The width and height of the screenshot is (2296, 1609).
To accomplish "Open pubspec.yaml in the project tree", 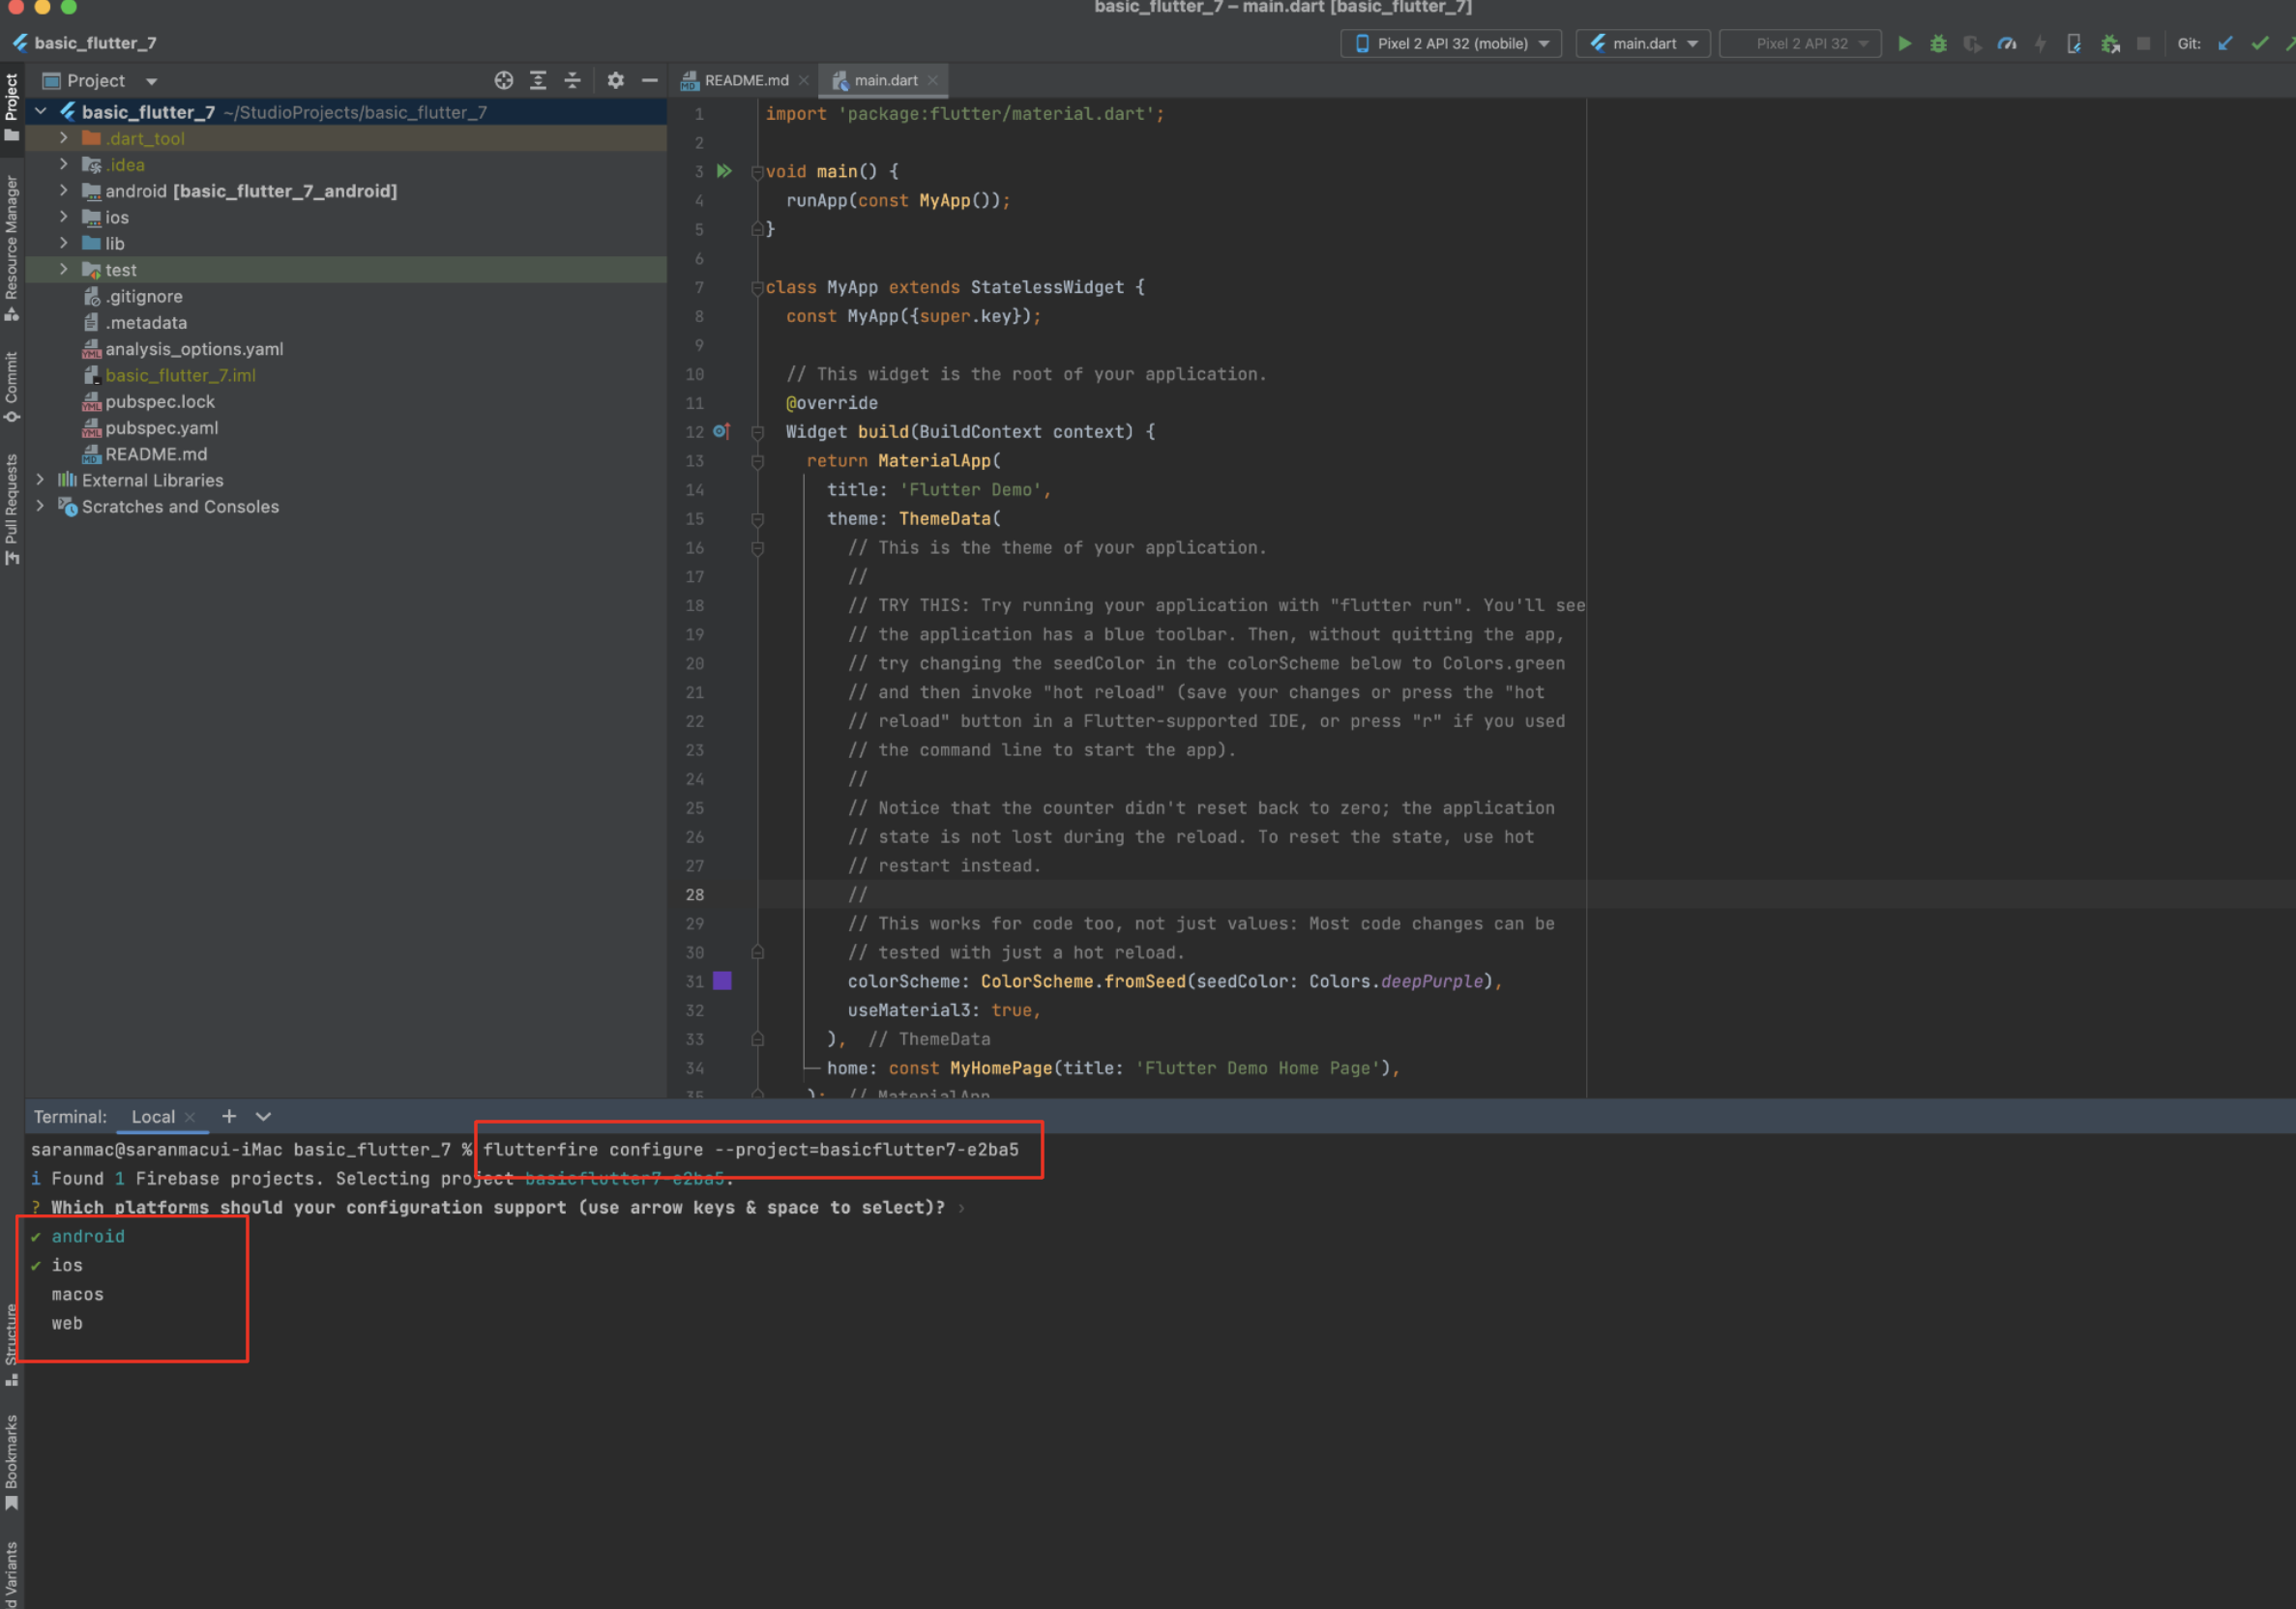I will point(161,428).
